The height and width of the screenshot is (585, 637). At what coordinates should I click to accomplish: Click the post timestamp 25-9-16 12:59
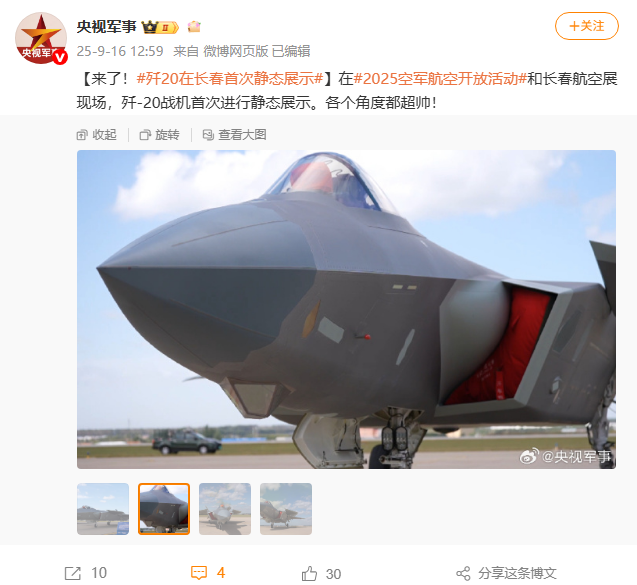coord(120,51)
